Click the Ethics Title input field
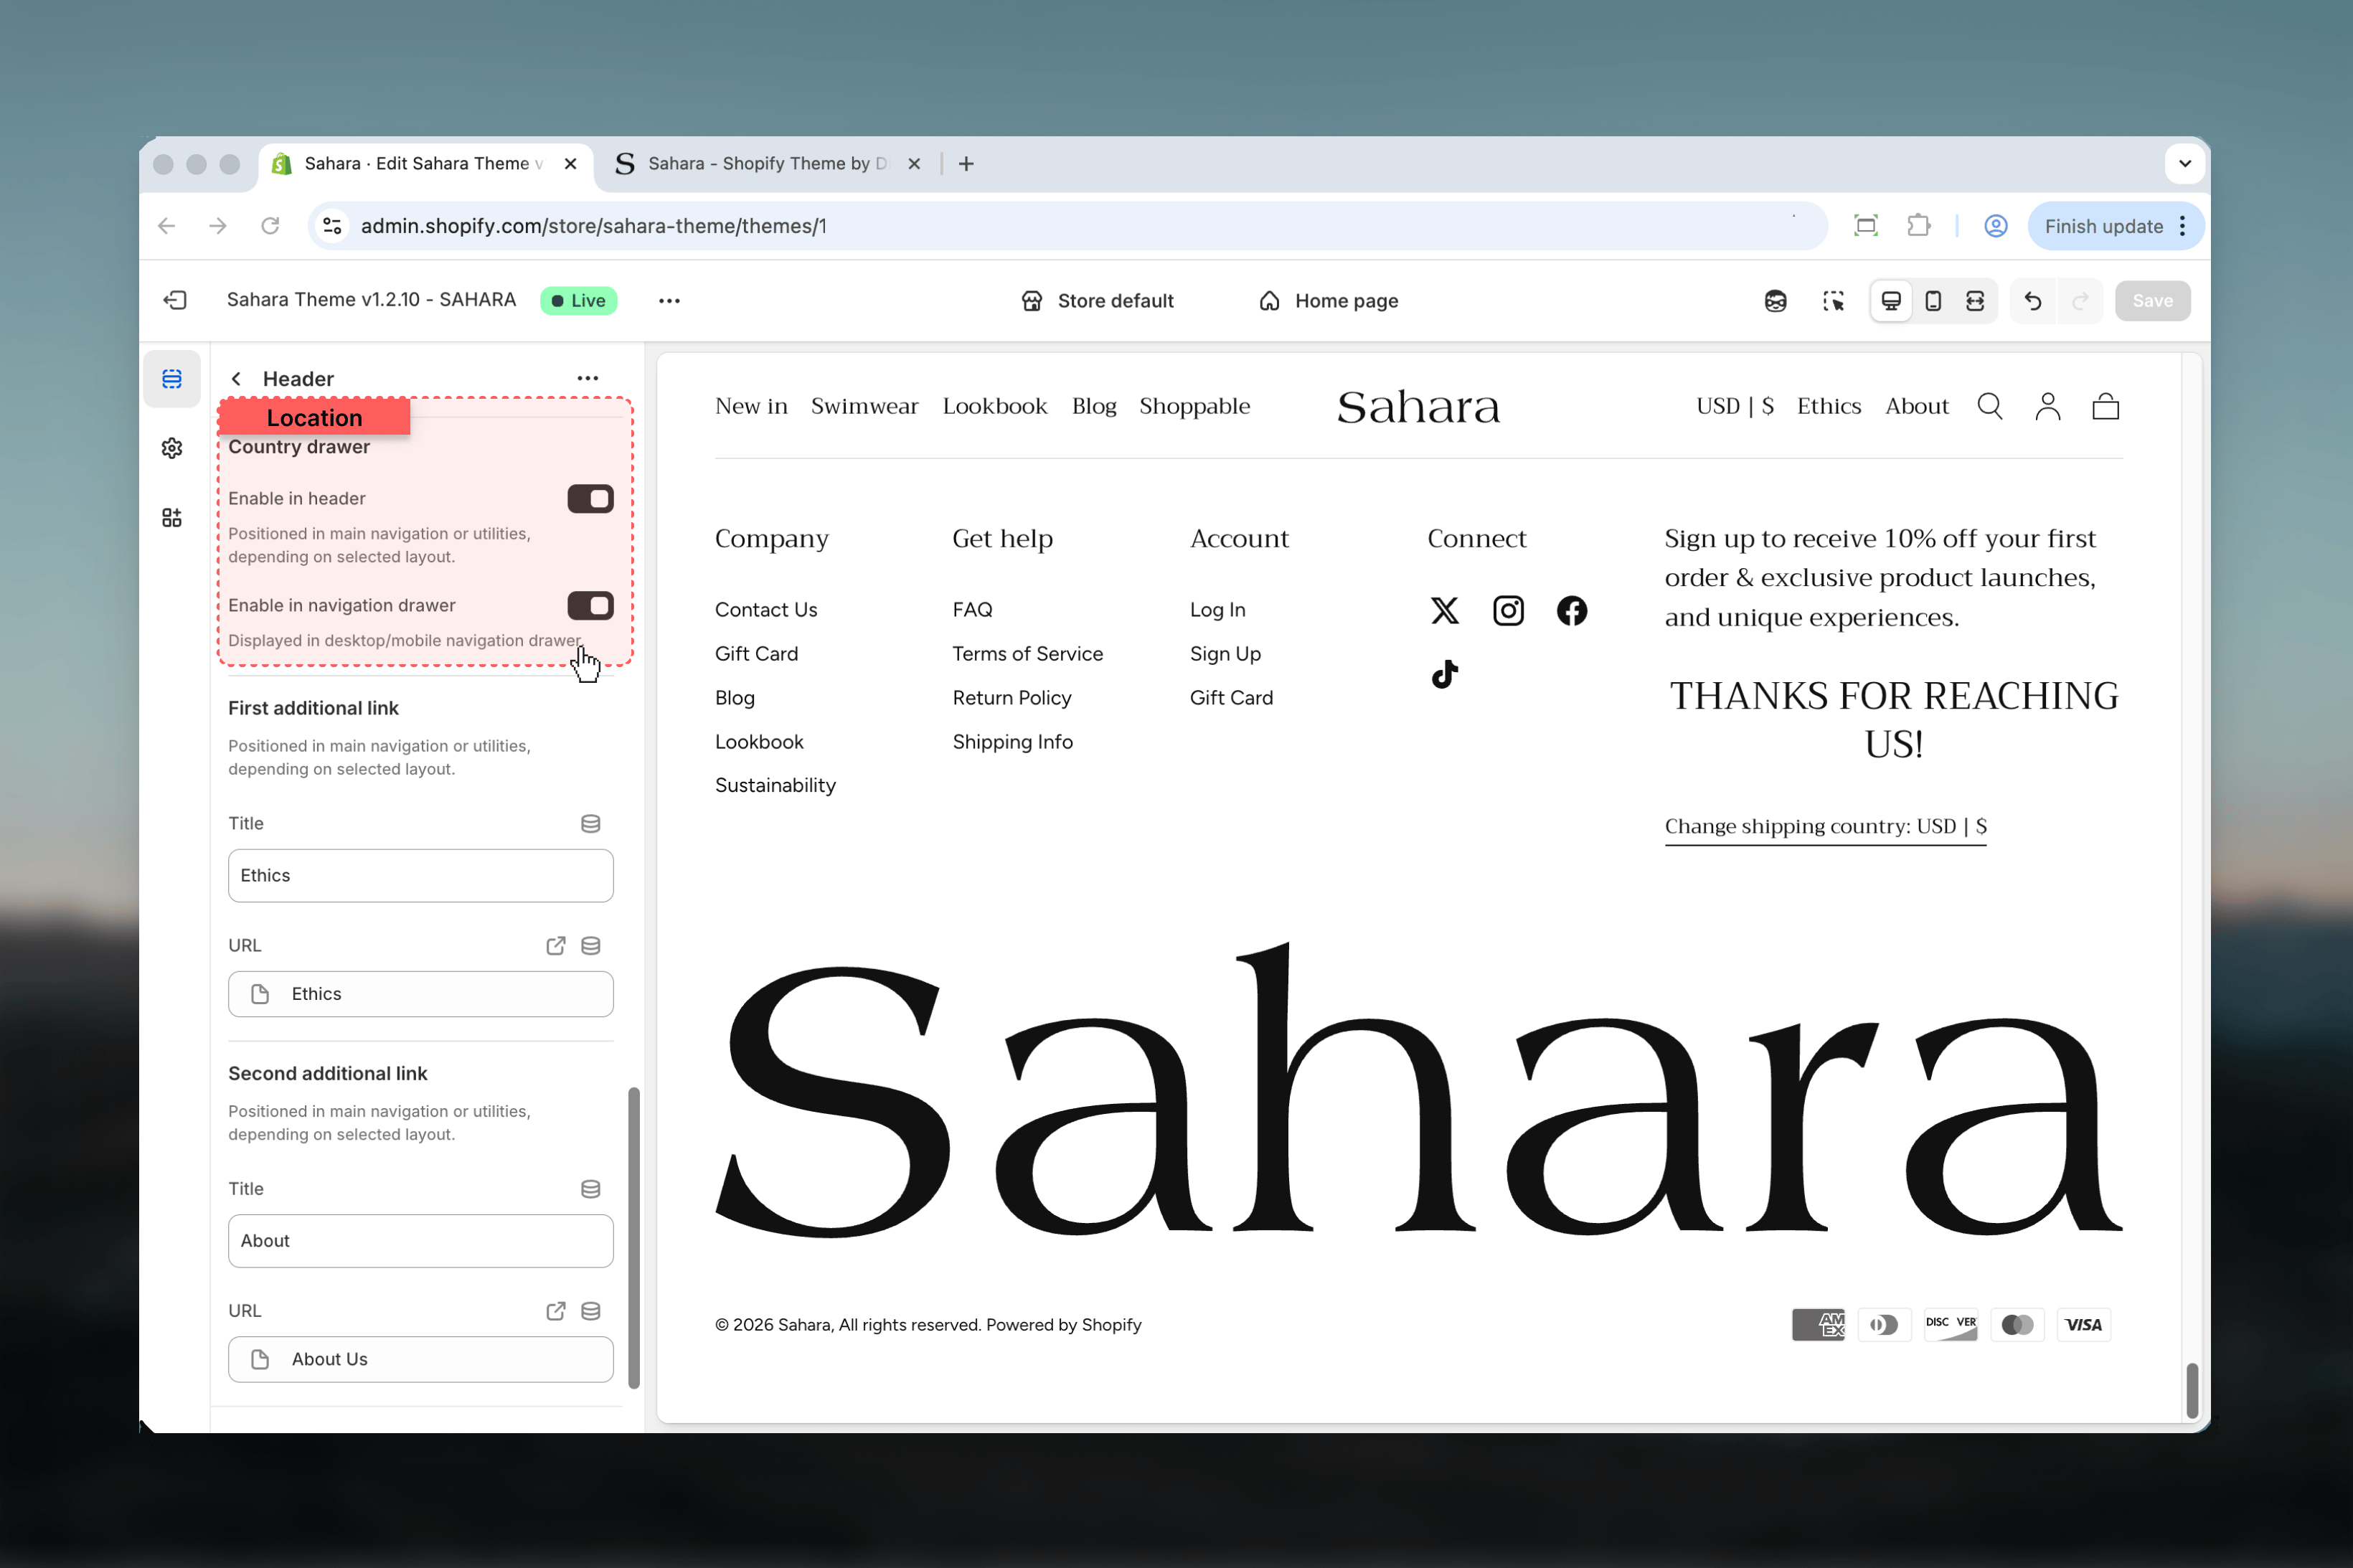The height and width of the screenshot is (1568, 2353). point(420,875)
